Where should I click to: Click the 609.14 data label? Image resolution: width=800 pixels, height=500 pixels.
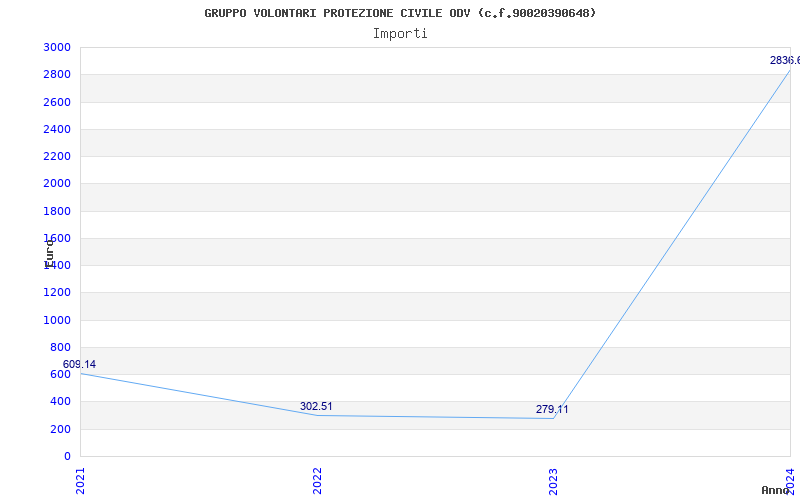(x=79, y=364)
